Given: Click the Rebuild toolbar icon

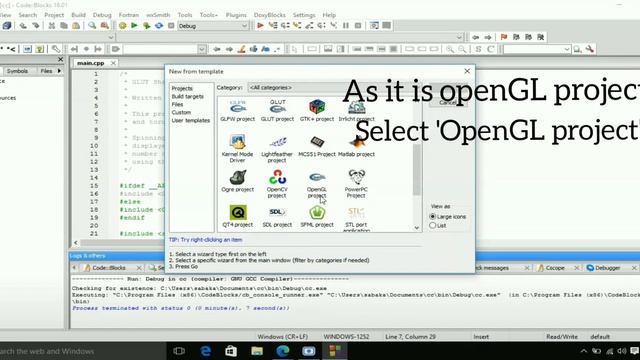Looking at the screenshot, I should coord(159,26).
